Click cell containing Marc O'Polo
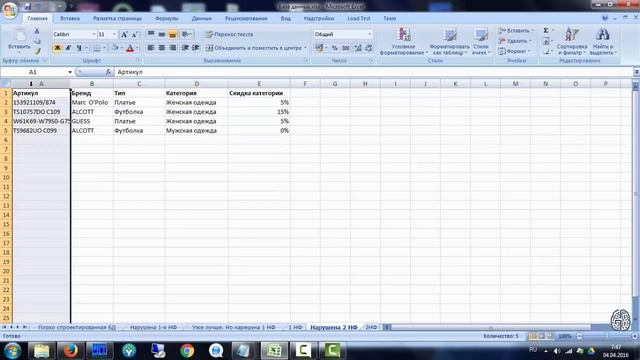The image size is (640, 360). (x=92, y=102)
